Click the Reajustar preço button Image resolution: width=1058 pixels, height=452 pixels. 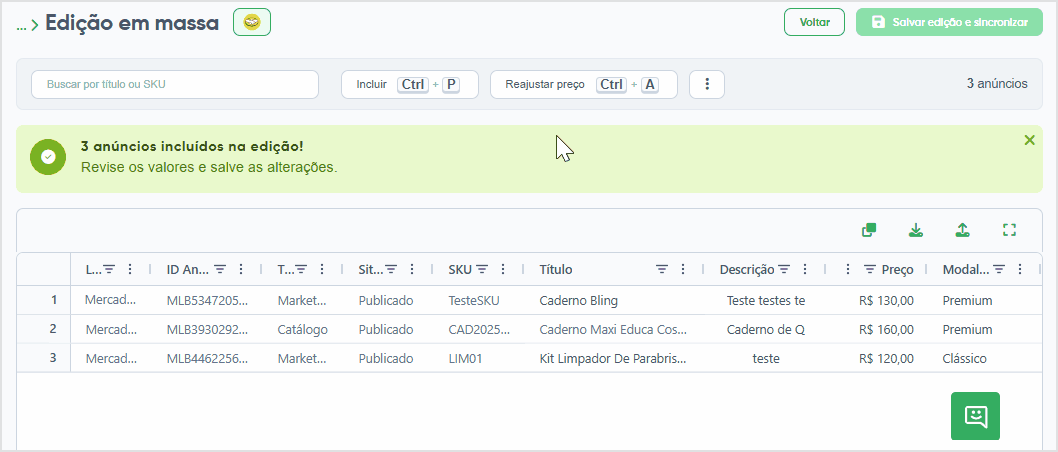(x=584, y=84)
